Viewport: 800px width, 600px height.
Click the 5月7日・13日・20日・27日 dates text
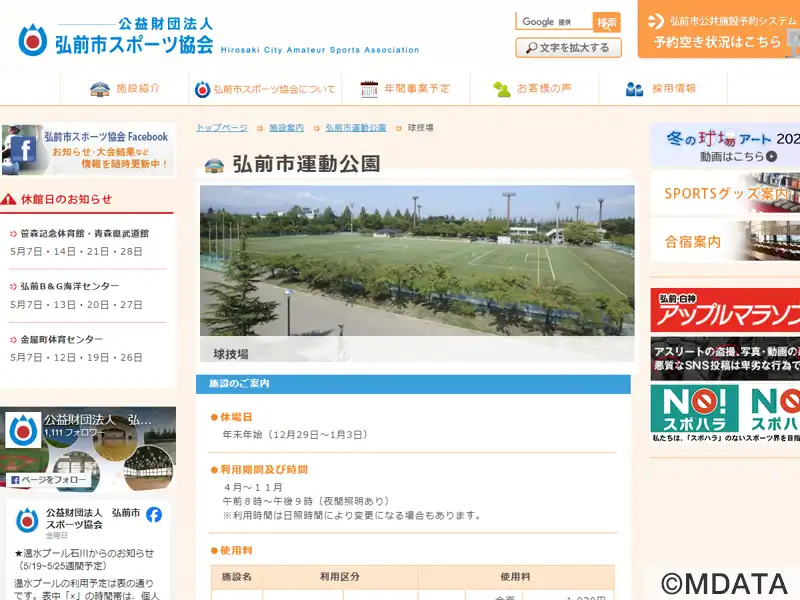77,305
